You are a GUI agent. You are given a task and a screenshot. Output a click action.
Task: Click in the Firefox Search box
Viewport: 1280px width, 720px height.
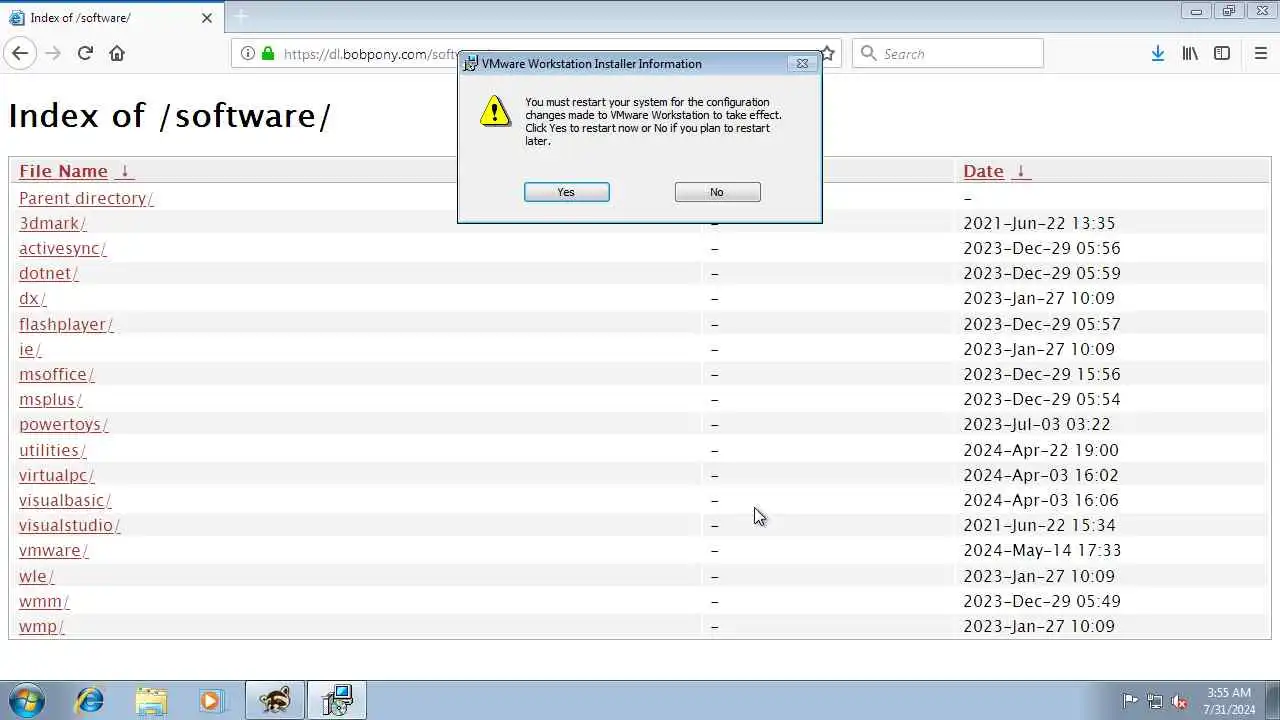pos(948,54)
